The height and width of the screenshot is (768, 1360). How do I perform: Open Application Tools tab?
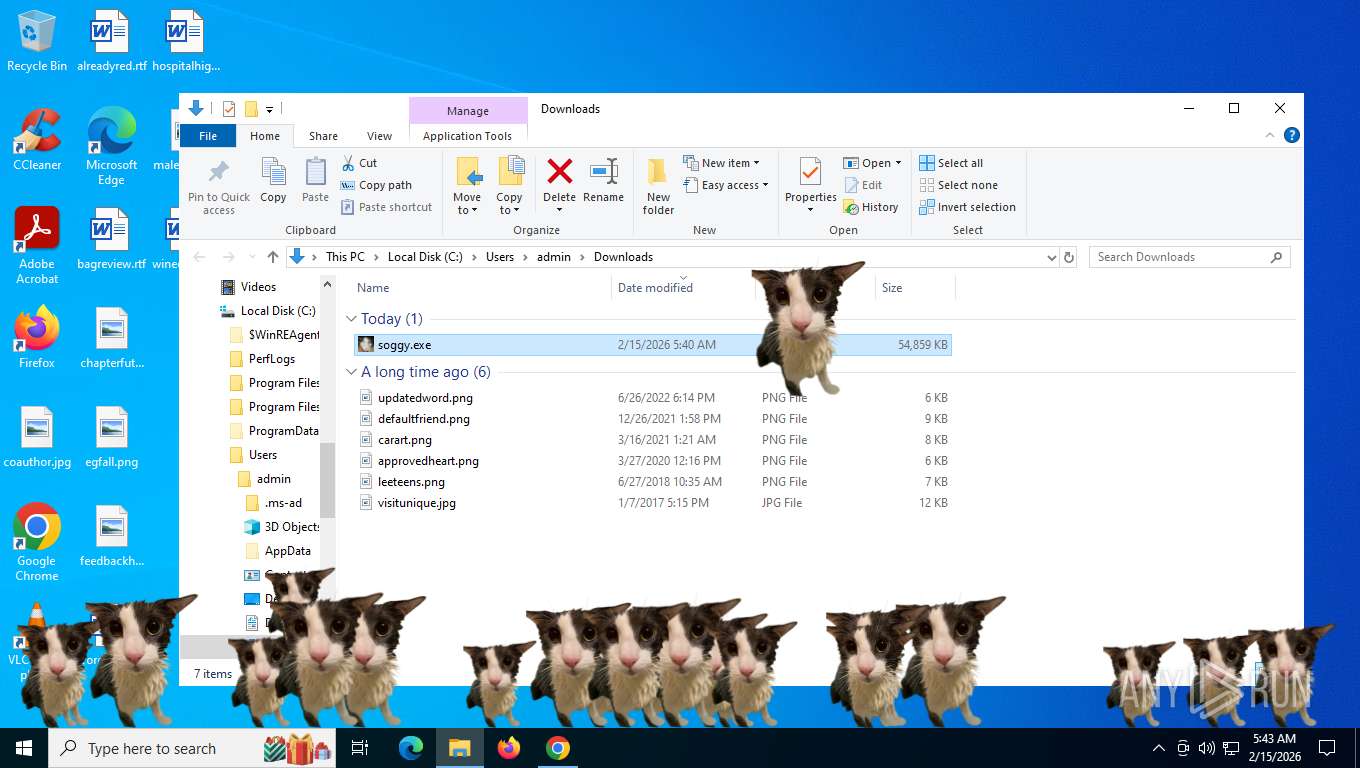[467, 136]
